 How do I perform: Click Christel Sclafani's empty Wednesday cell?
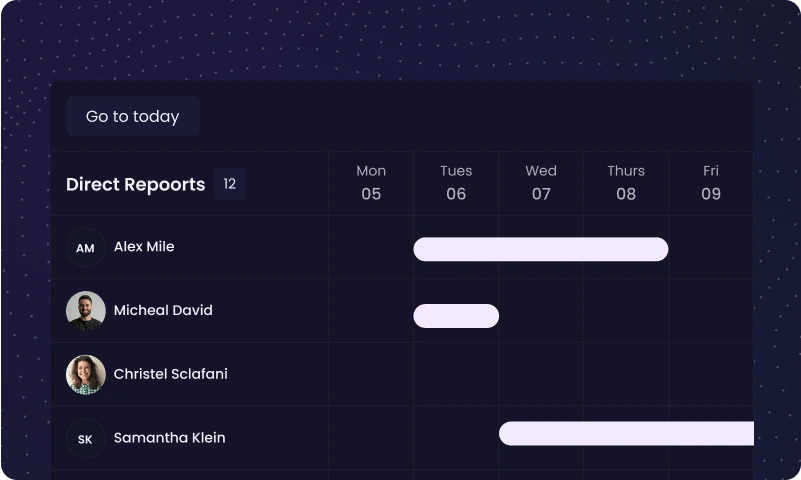tap(541, 374)
